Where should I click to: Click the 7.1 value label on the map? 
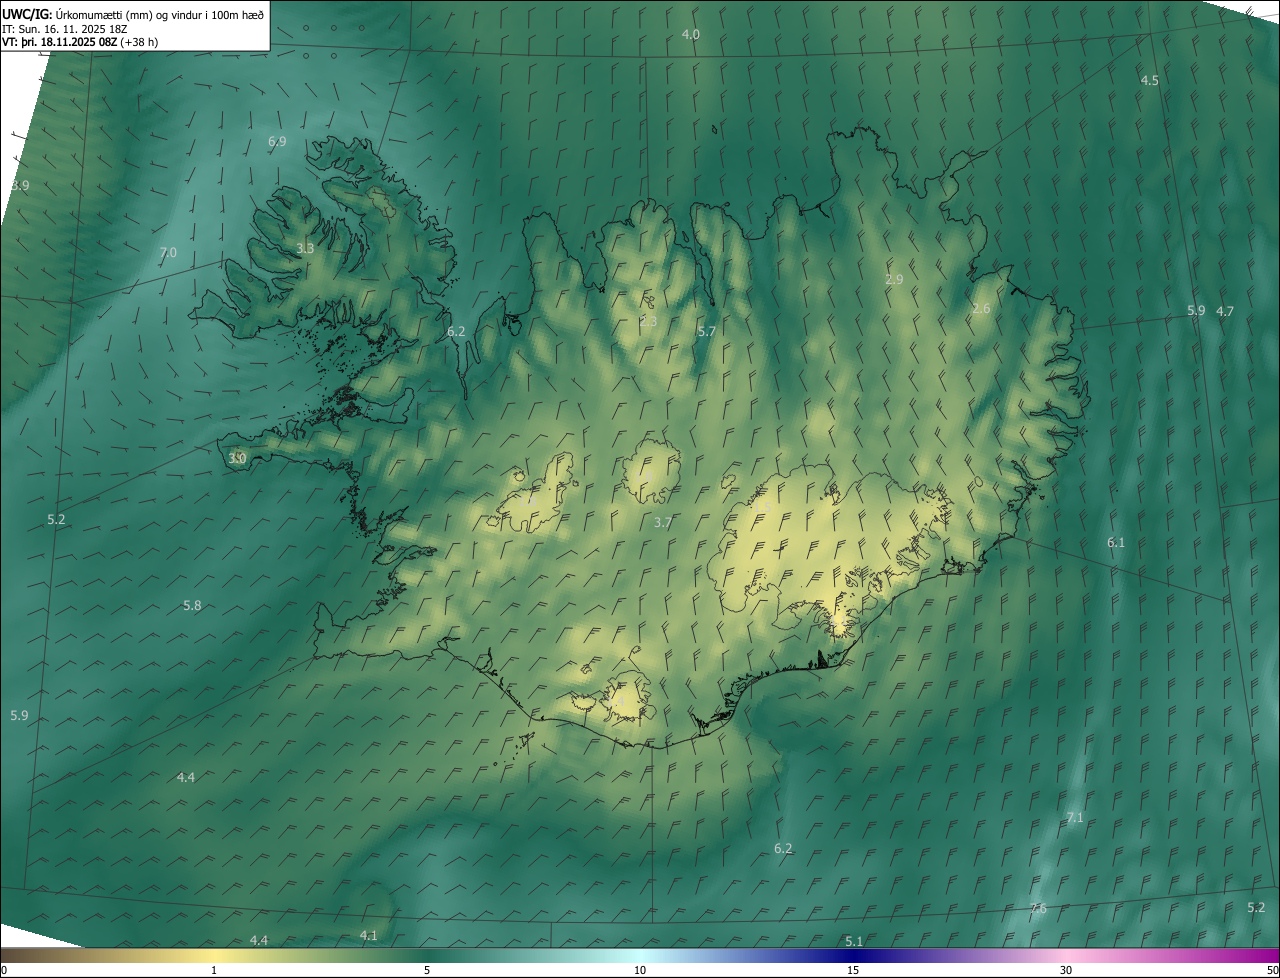pos(1075,818)
